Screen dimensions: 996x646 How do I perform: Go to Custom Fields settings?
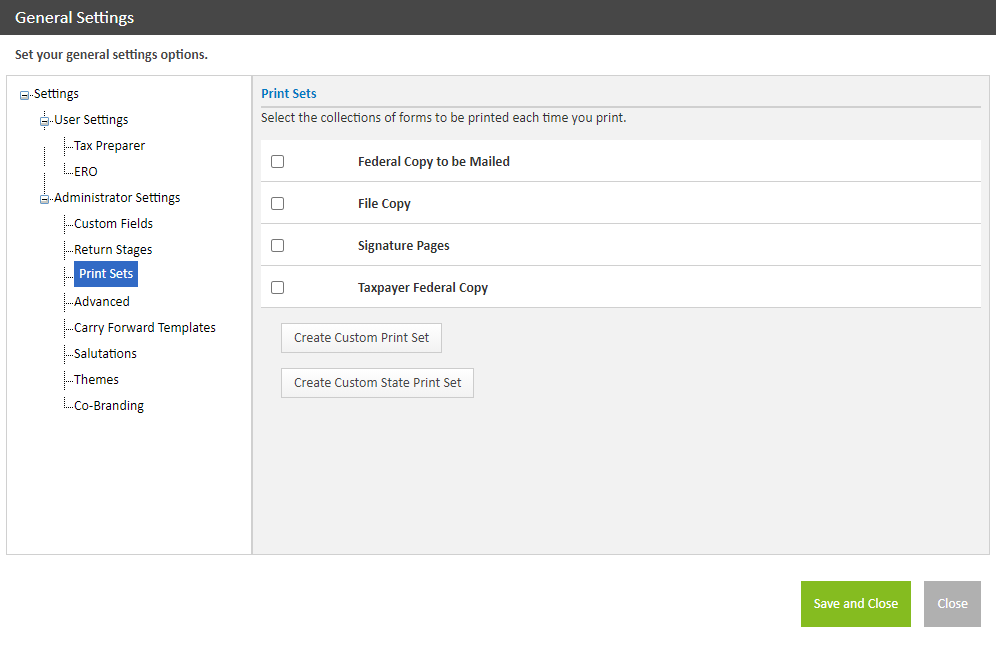(x=113, y=224)
